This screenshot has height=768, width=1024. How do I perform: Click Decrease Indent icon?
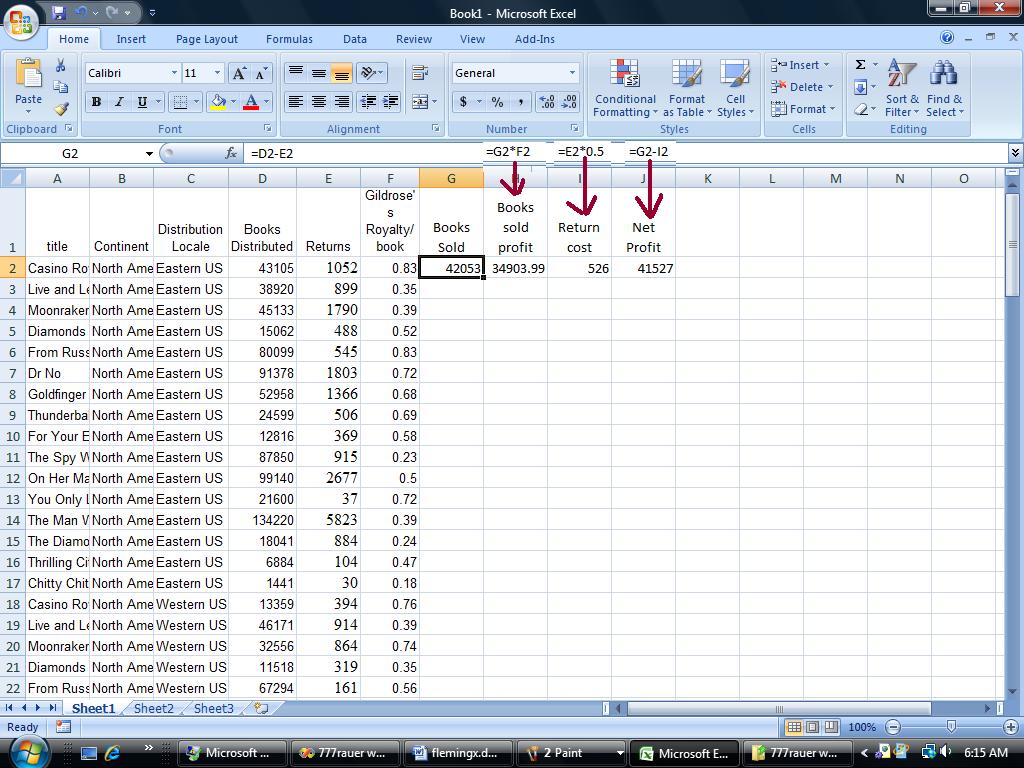pyautogui.click(x=368, y=102)
